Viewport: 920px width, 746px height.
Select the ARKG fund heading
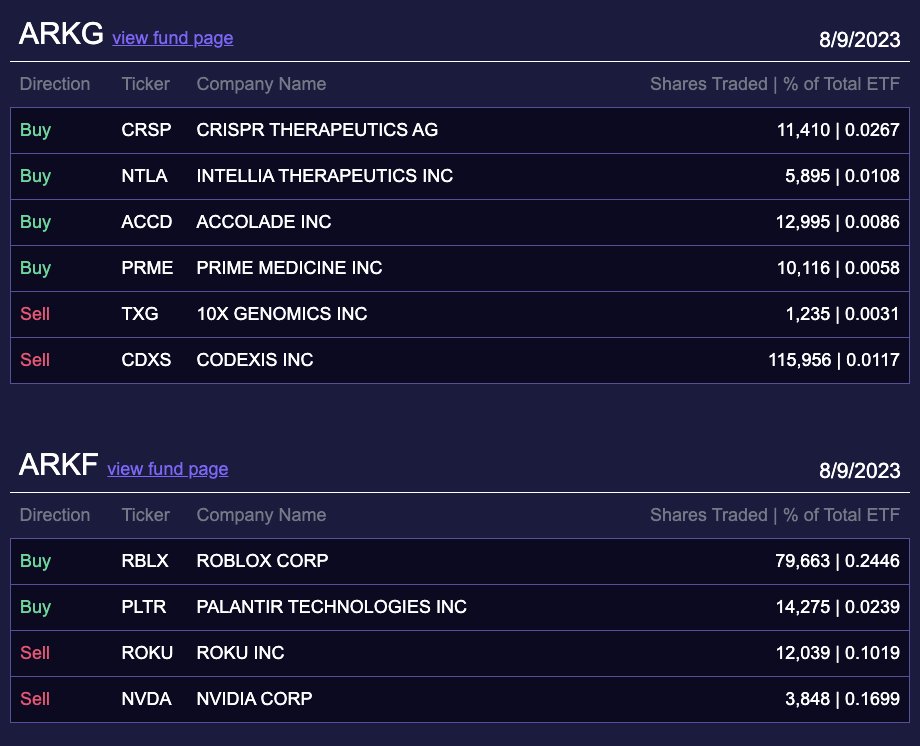(55, 33)
